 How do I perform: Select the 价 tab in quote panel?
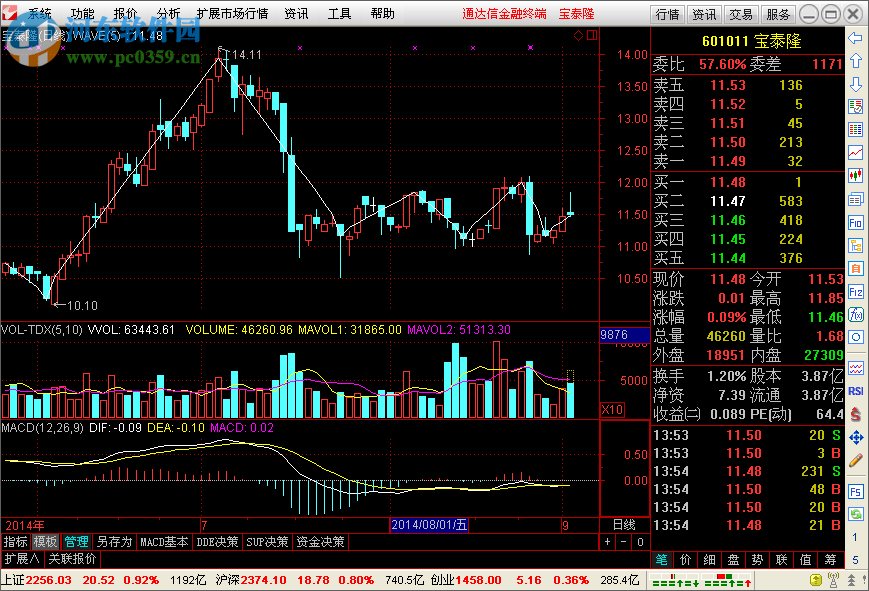[x=686, y=560]
